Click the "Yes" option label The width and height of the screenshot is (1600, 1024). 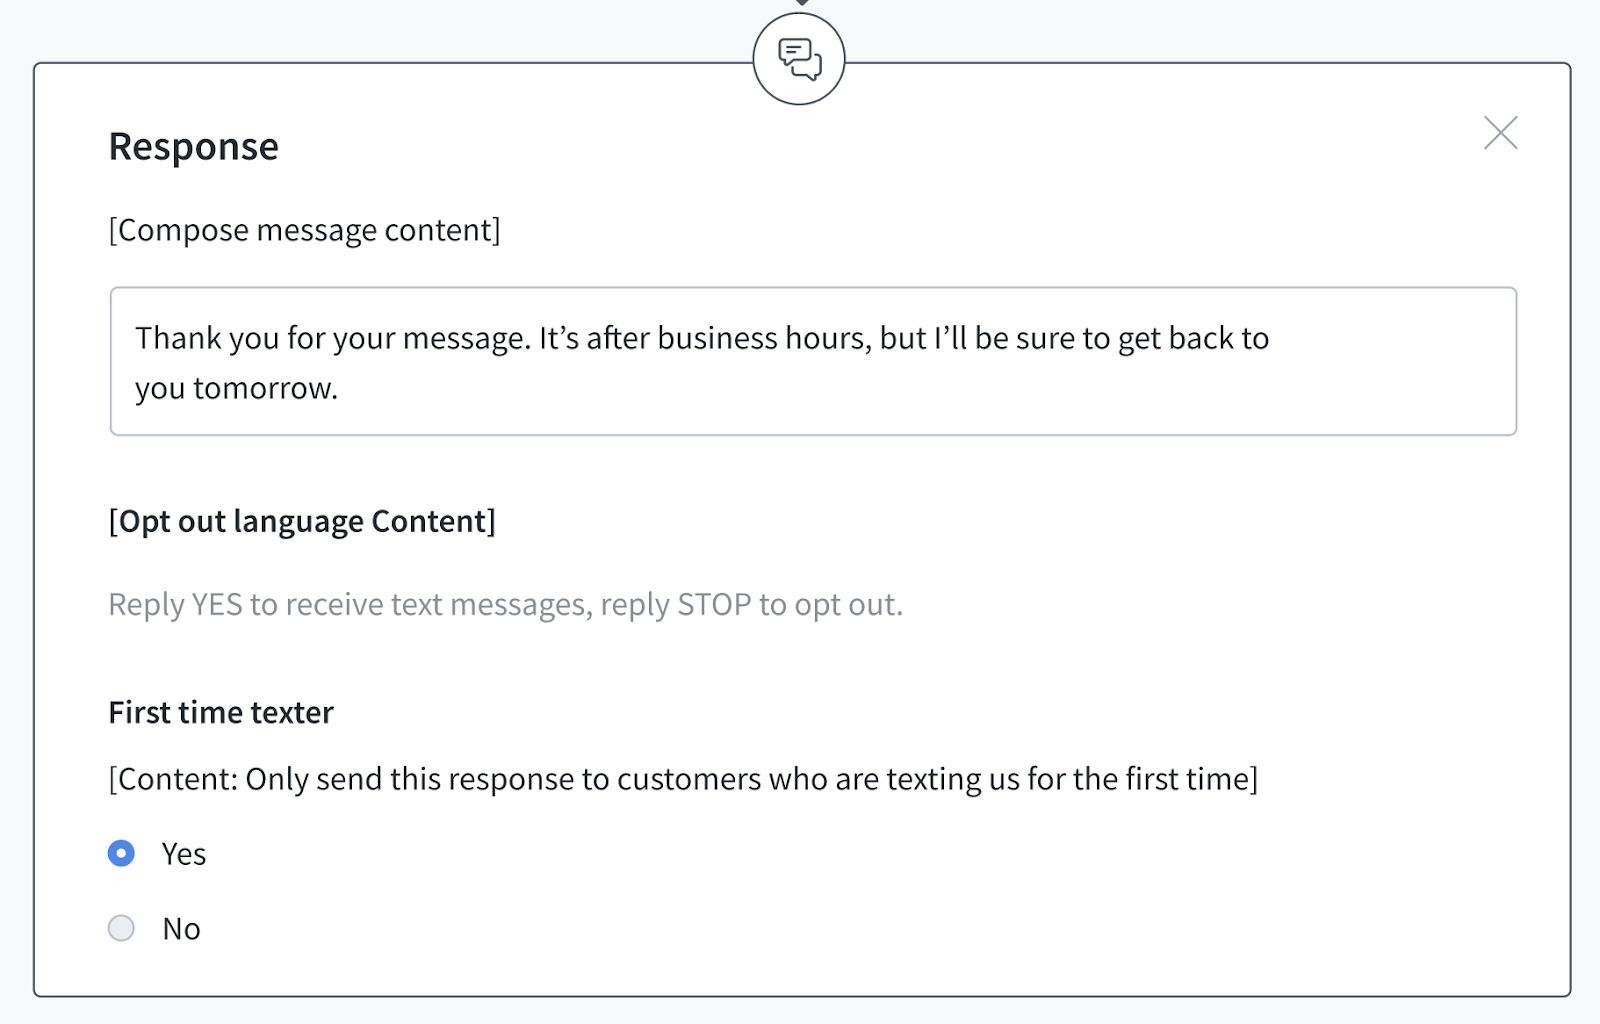click(x=184, y=854)
